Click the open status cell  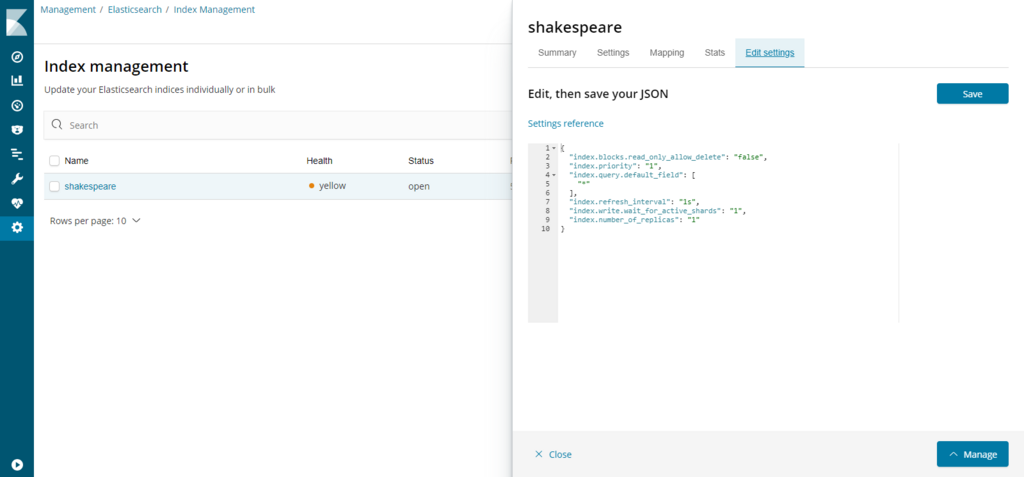pyautogui.click(x=419, y=186)
